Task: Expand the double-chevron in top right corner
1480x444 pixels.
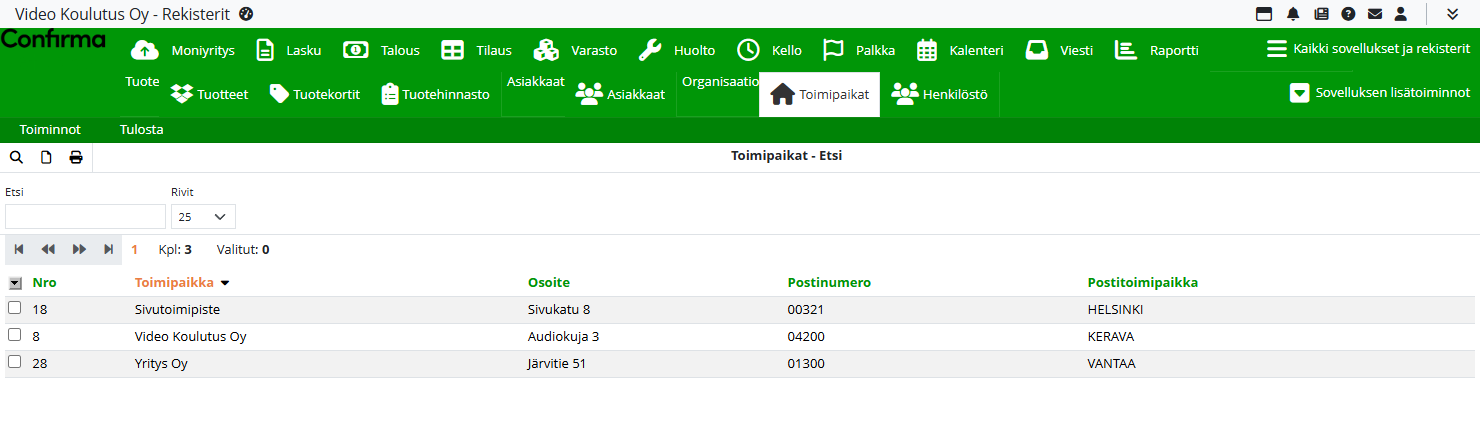Action: [1453, 14]
